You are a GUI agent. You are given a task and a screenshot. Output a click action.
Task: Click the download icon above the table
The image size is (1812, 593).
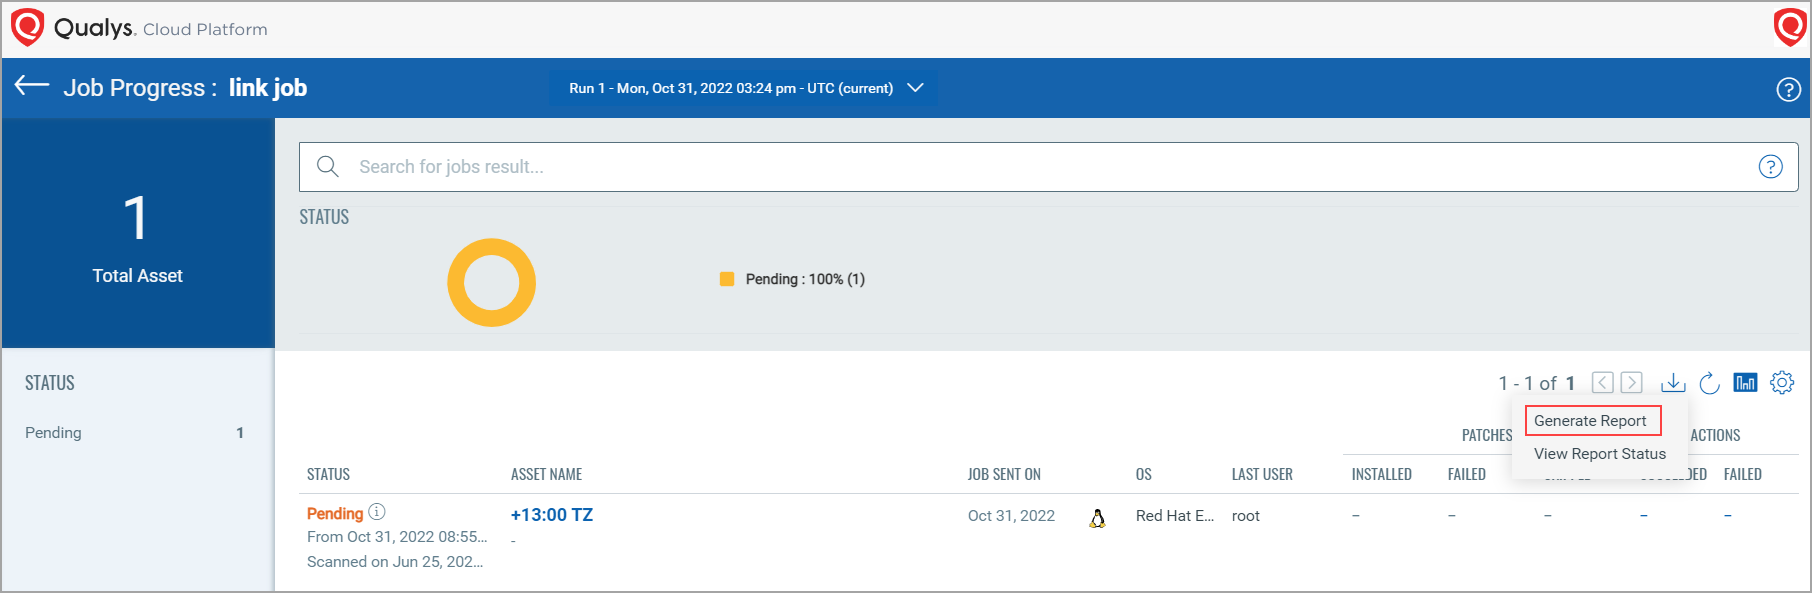coord(1672,383)
